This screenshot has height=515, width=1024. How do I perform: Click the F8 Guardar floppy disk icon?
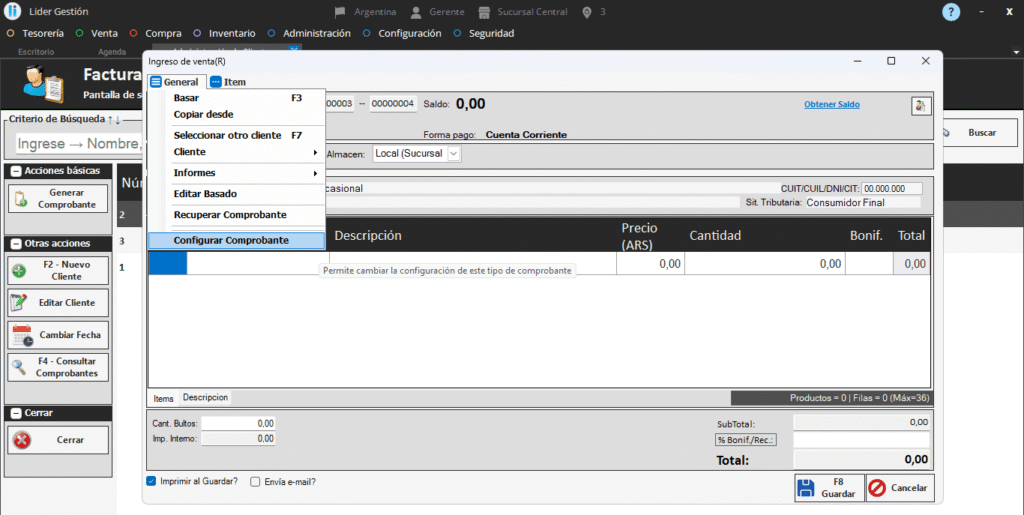pos(806,488)
